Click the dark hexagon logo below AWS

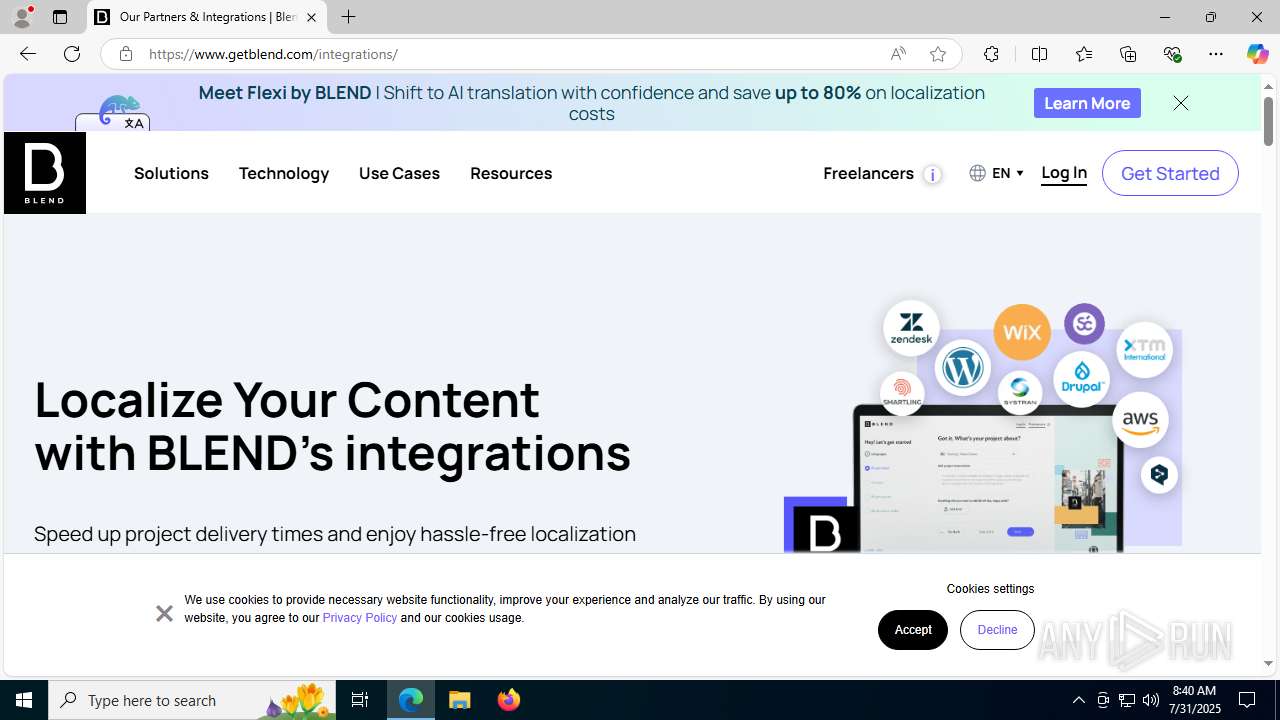[x=1159, y=474]
